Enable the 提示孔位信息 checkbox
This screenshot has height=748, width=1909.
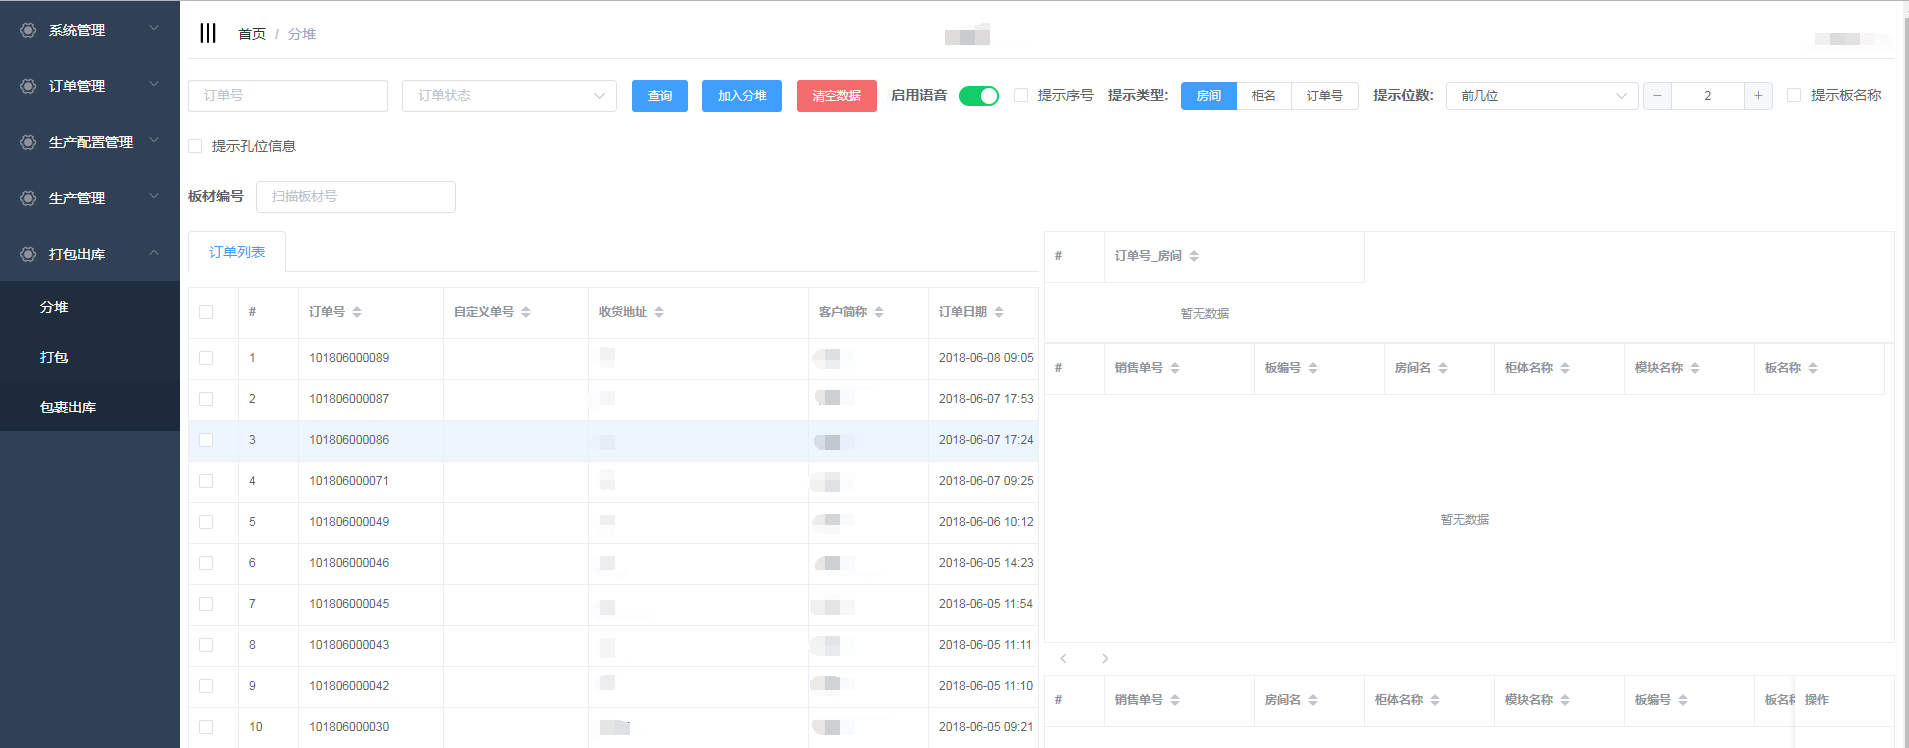pyautogui.click(x=195, y=146)
